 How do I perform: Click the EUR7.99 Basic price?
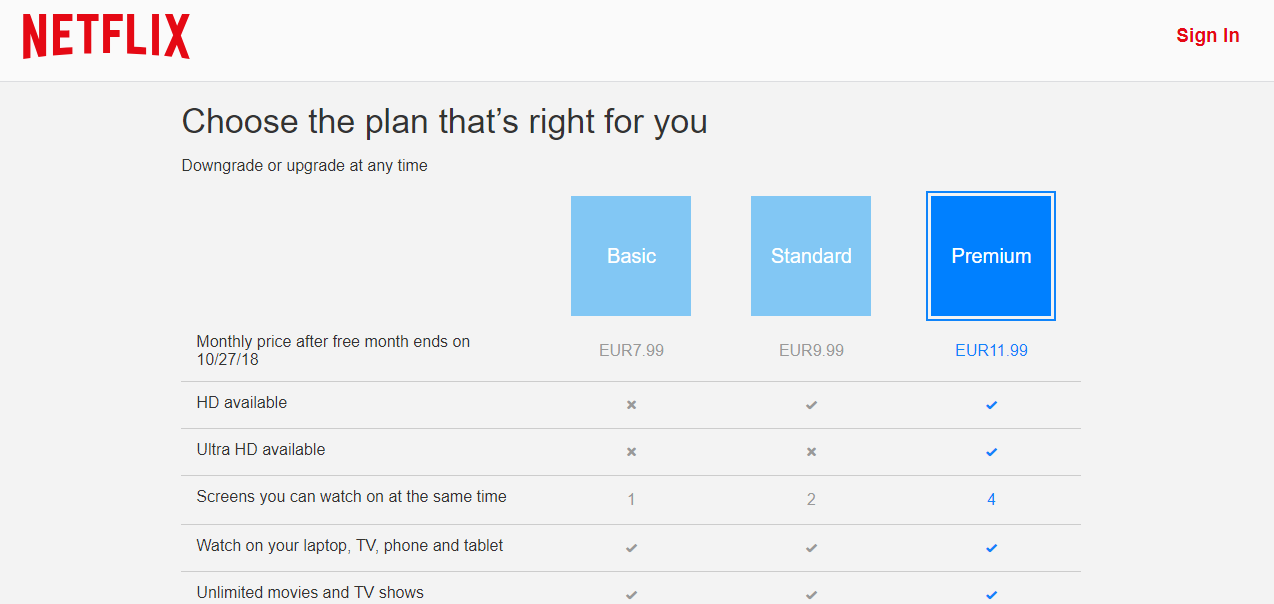631,350
